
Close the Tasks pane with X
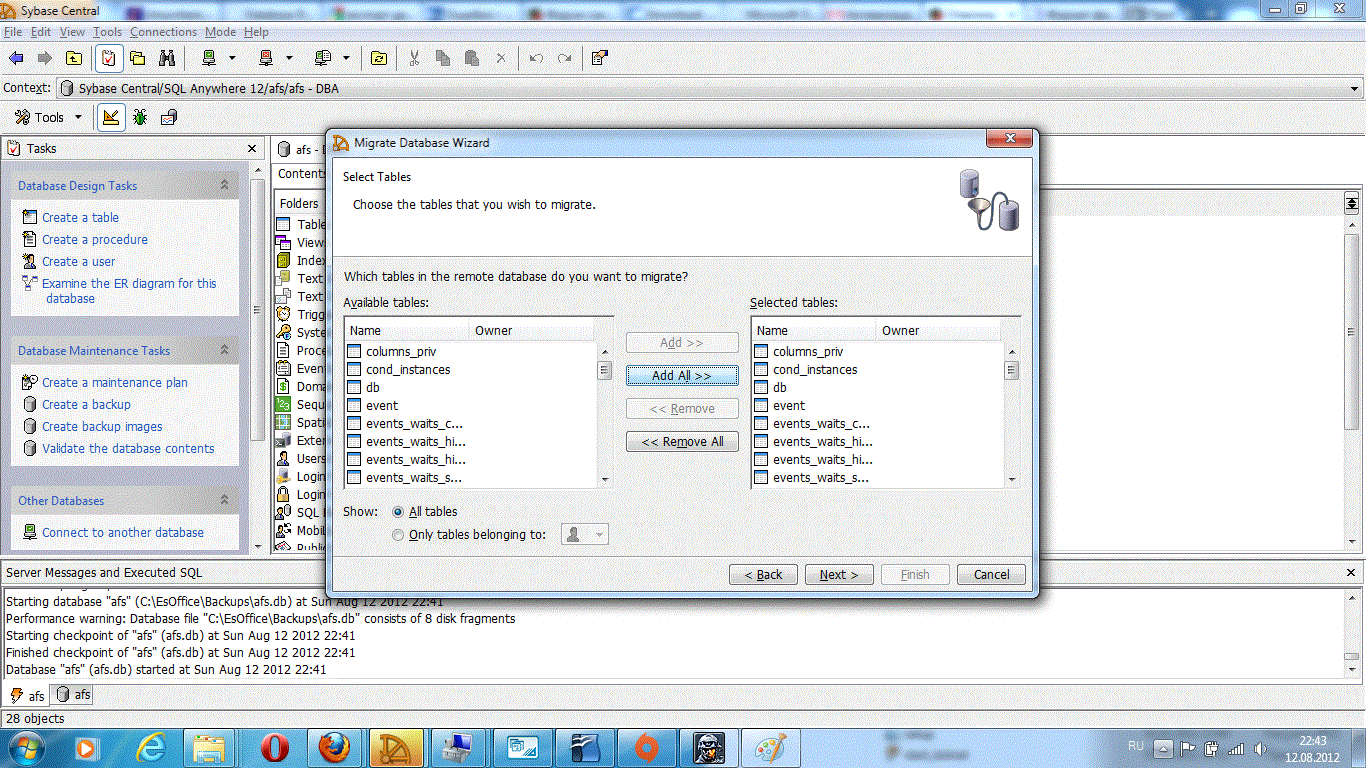252,148
